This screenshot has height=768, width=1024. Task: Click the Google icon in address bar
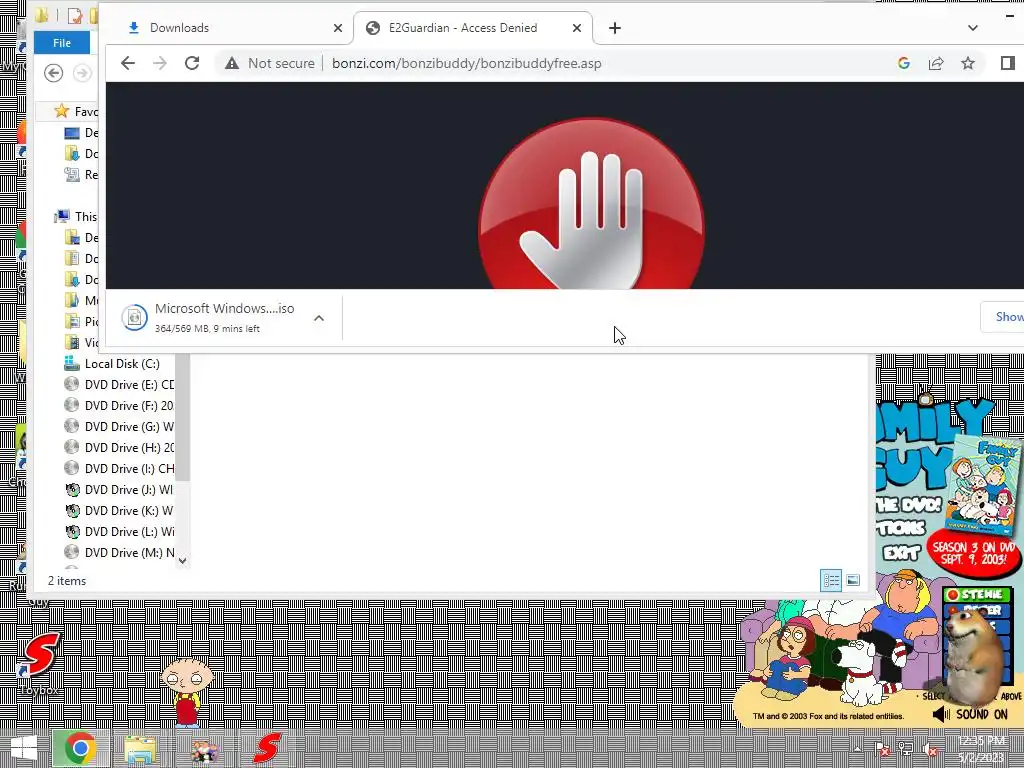click(x=904, y=63)
